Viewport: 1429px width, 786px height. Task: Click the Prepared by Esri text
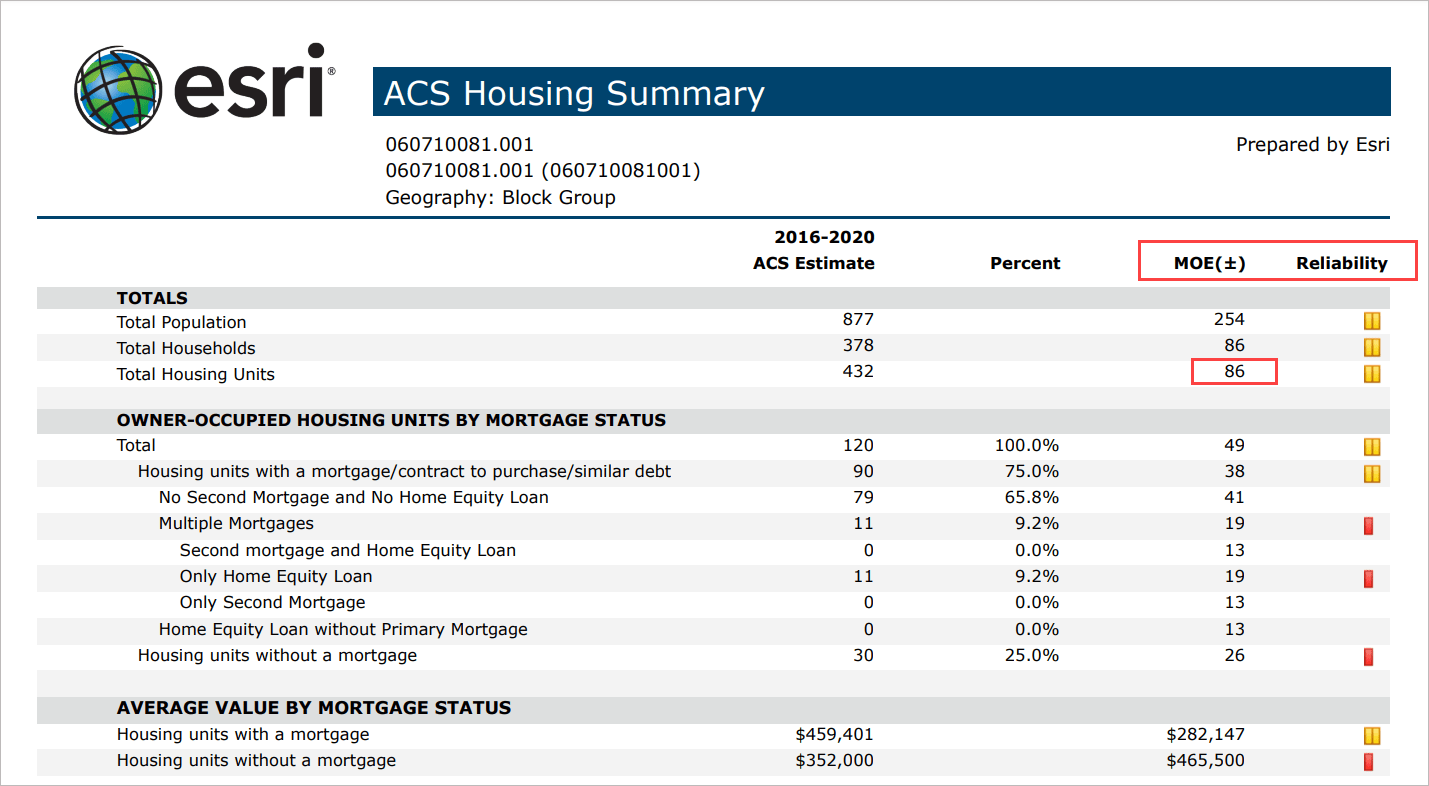pos(1312,145)
